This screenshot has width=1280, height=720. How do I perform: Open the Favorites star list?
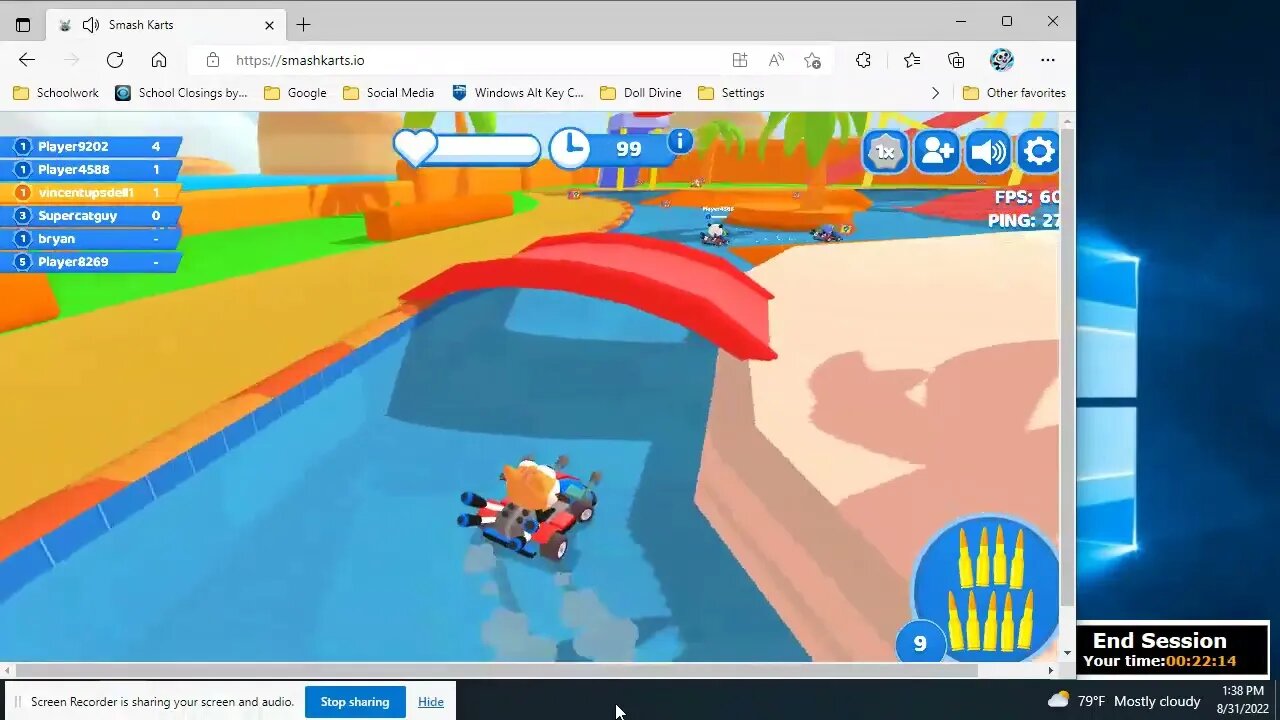(912, 60)
